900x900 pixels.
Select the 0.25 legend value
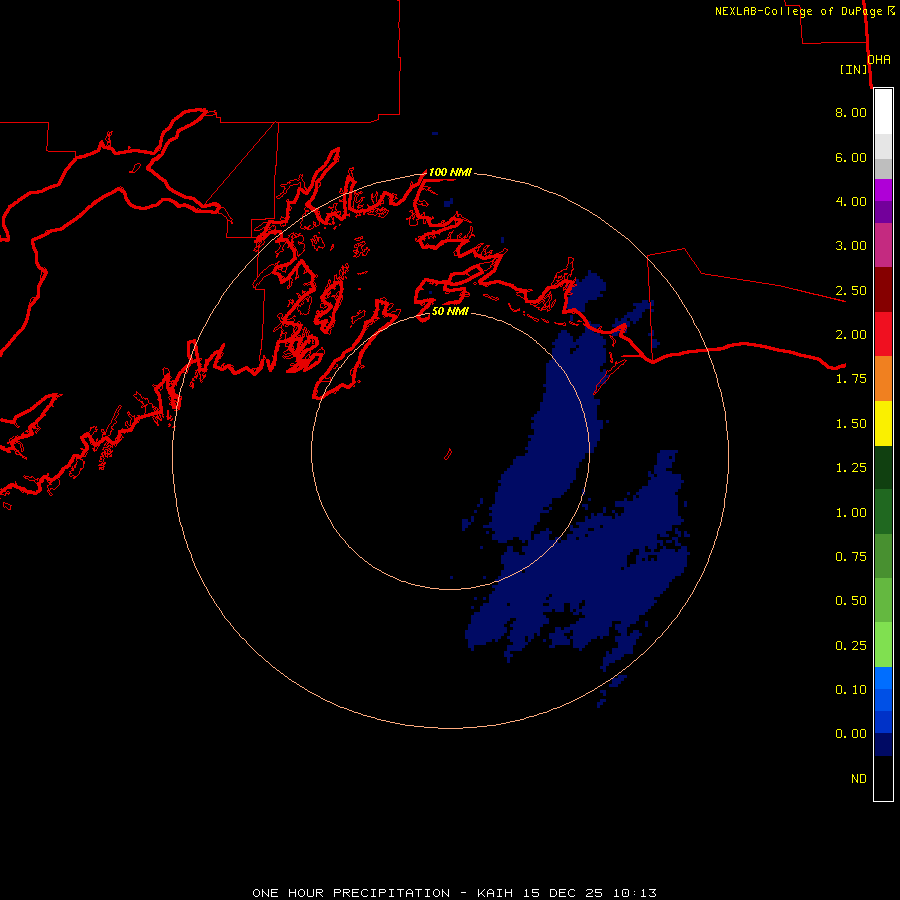coord(851,646)
